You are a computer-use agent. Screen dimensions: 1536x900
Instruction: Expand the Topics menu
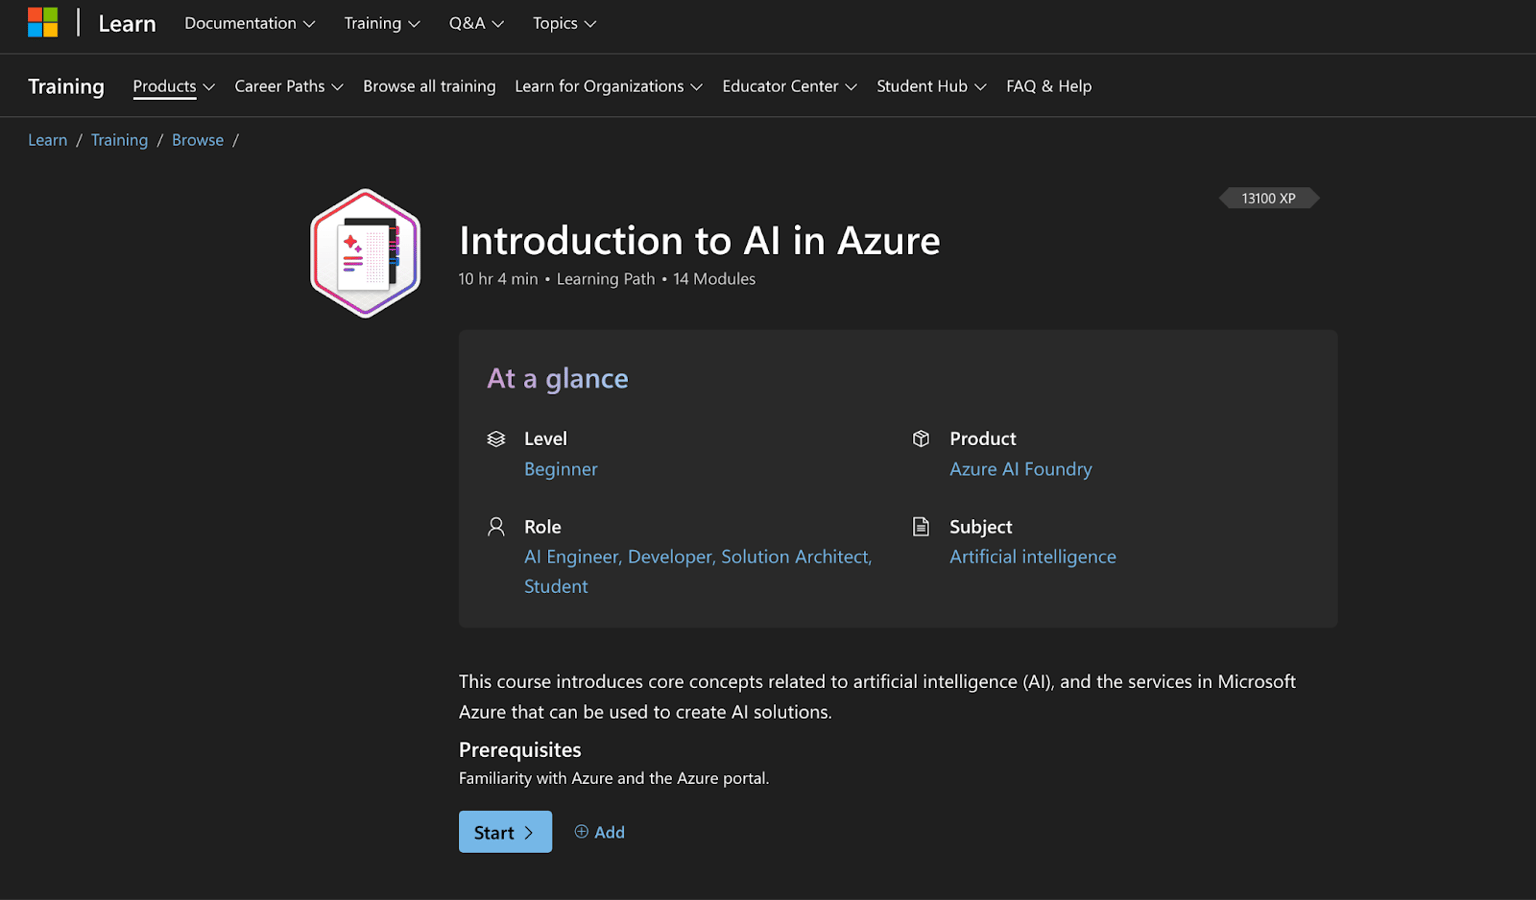tap(564, 23)
